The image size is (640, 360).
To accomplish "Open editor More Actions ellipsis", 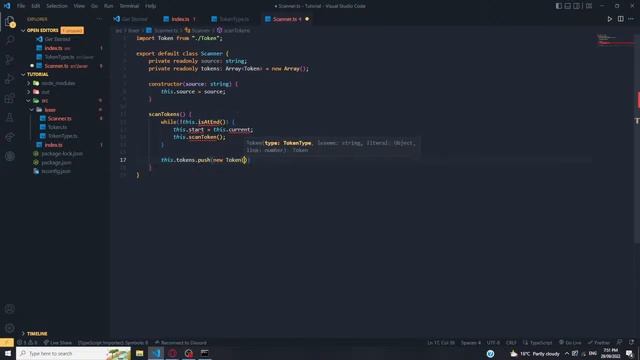I will click(x=631, y=19).
